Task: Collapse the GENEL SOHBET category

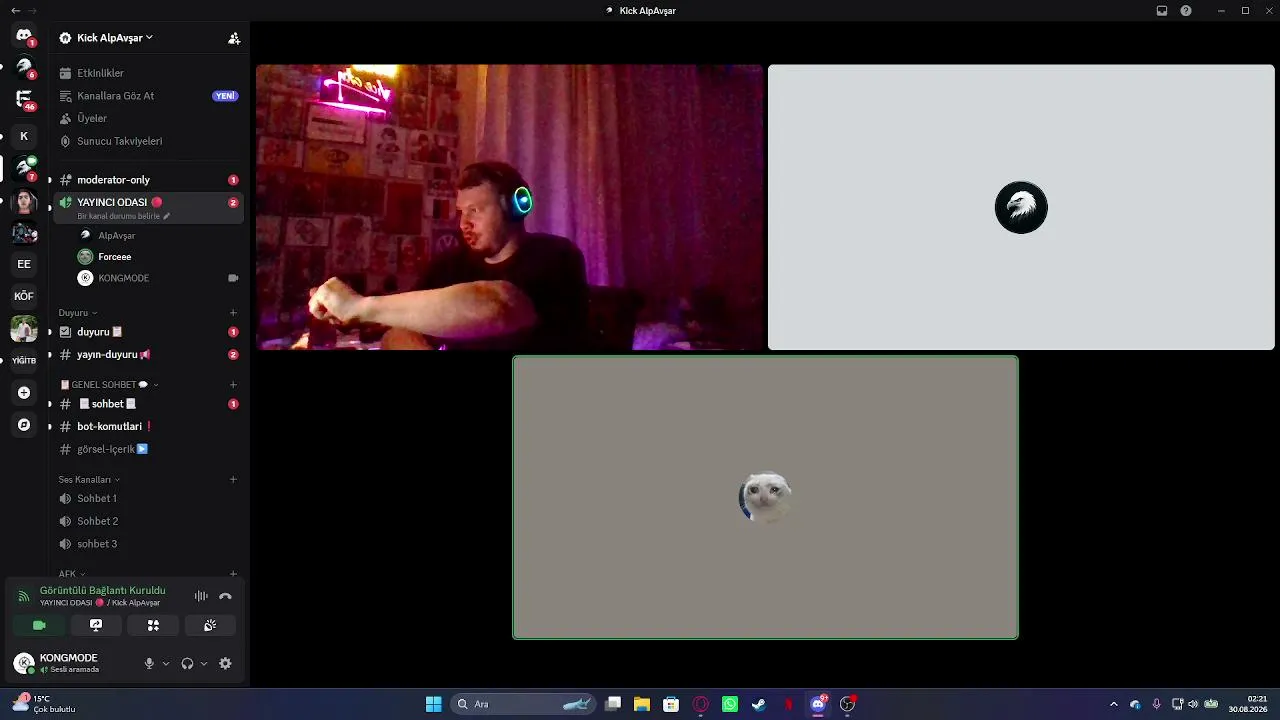Action: click(x=109, y=385)
